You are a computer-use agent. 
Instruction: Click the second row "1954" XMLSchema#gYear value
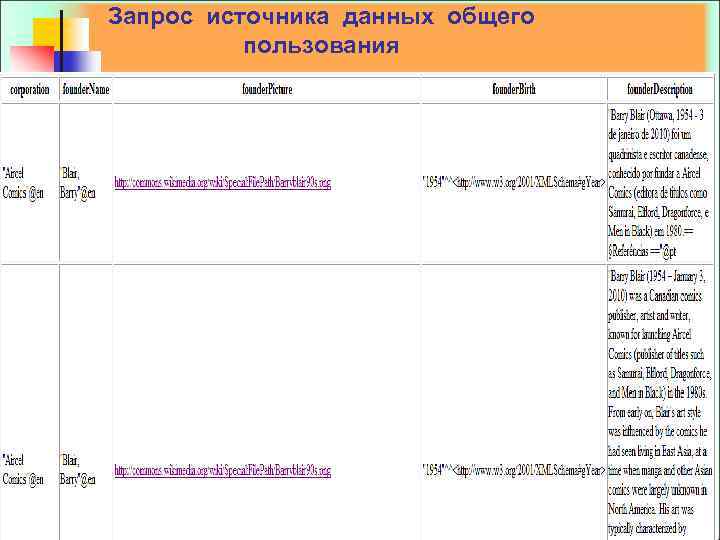click(x=513, y=470)
